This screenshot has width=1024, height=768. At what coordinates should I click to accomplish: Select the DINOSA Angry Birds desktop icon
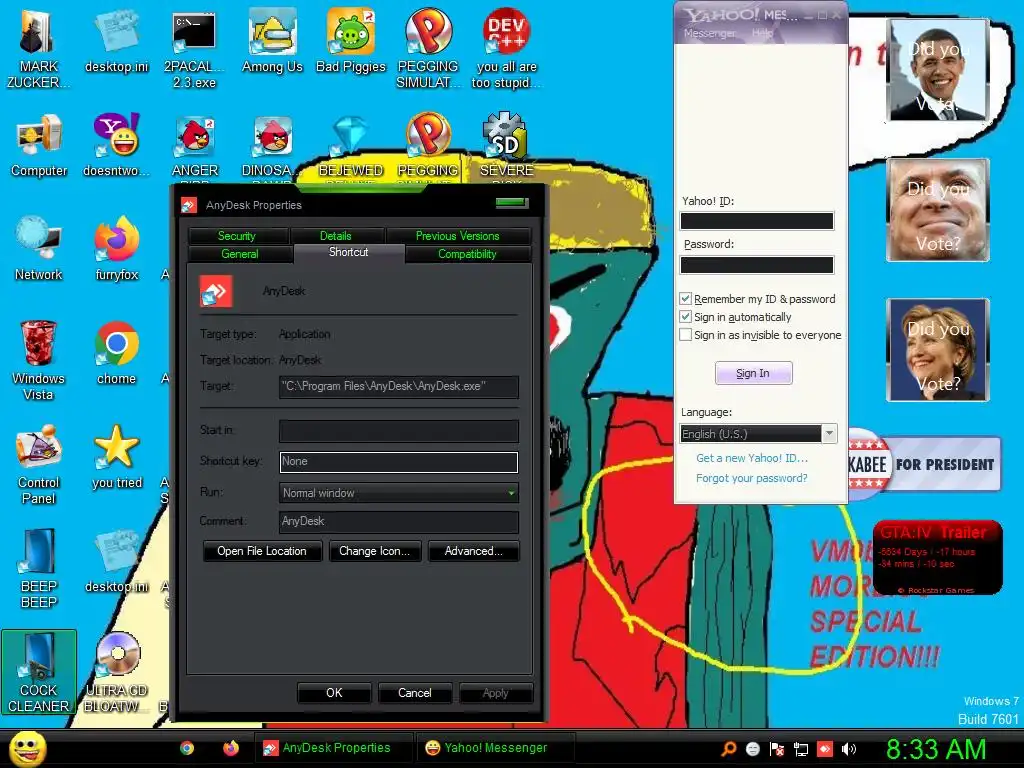272,147
